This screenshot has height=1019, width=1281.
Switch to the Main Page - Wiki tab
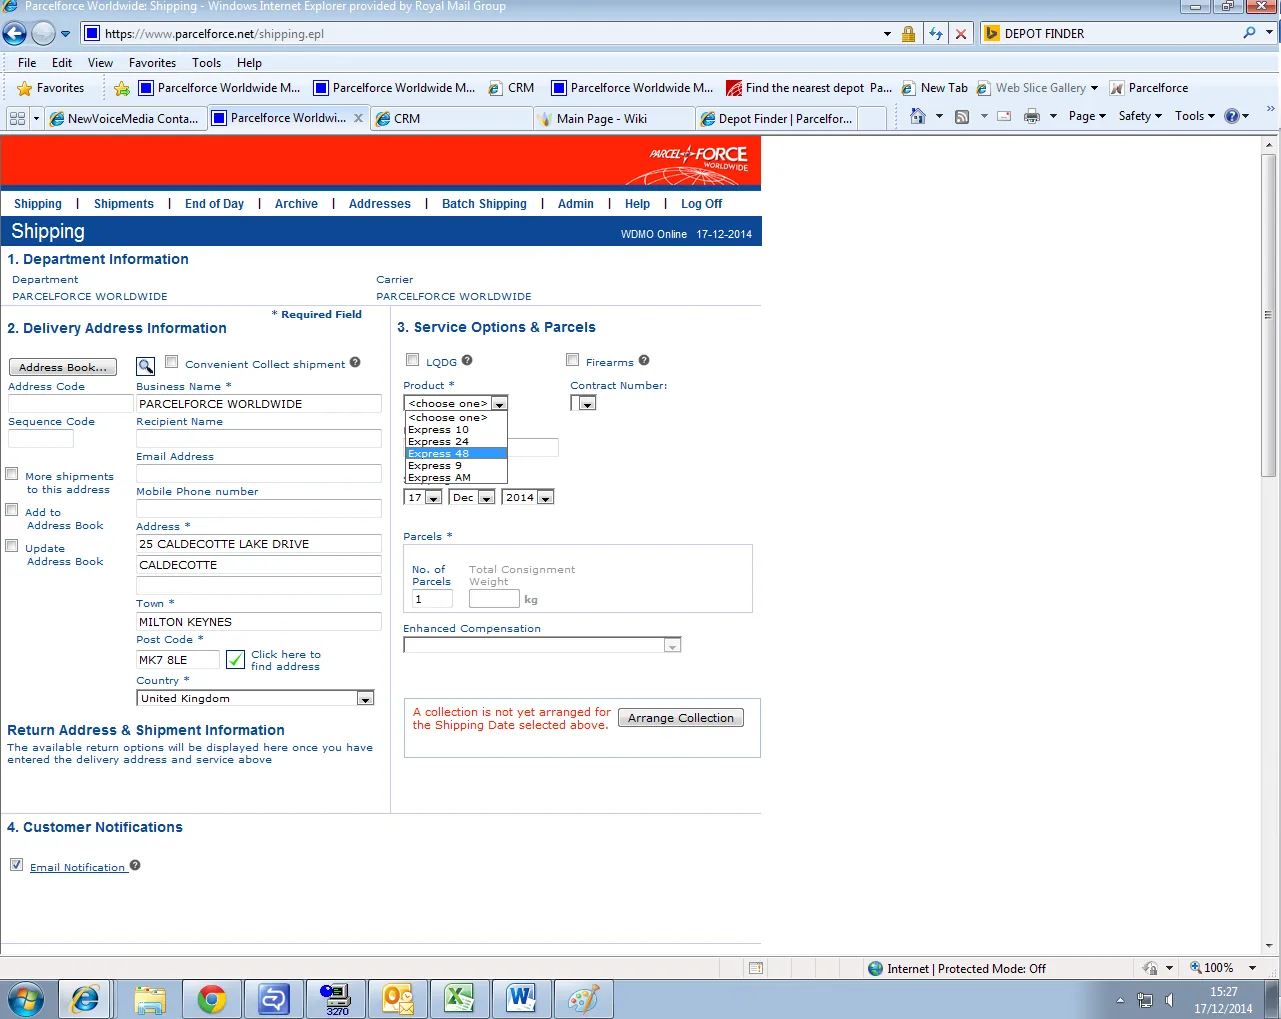click(613, 118)
